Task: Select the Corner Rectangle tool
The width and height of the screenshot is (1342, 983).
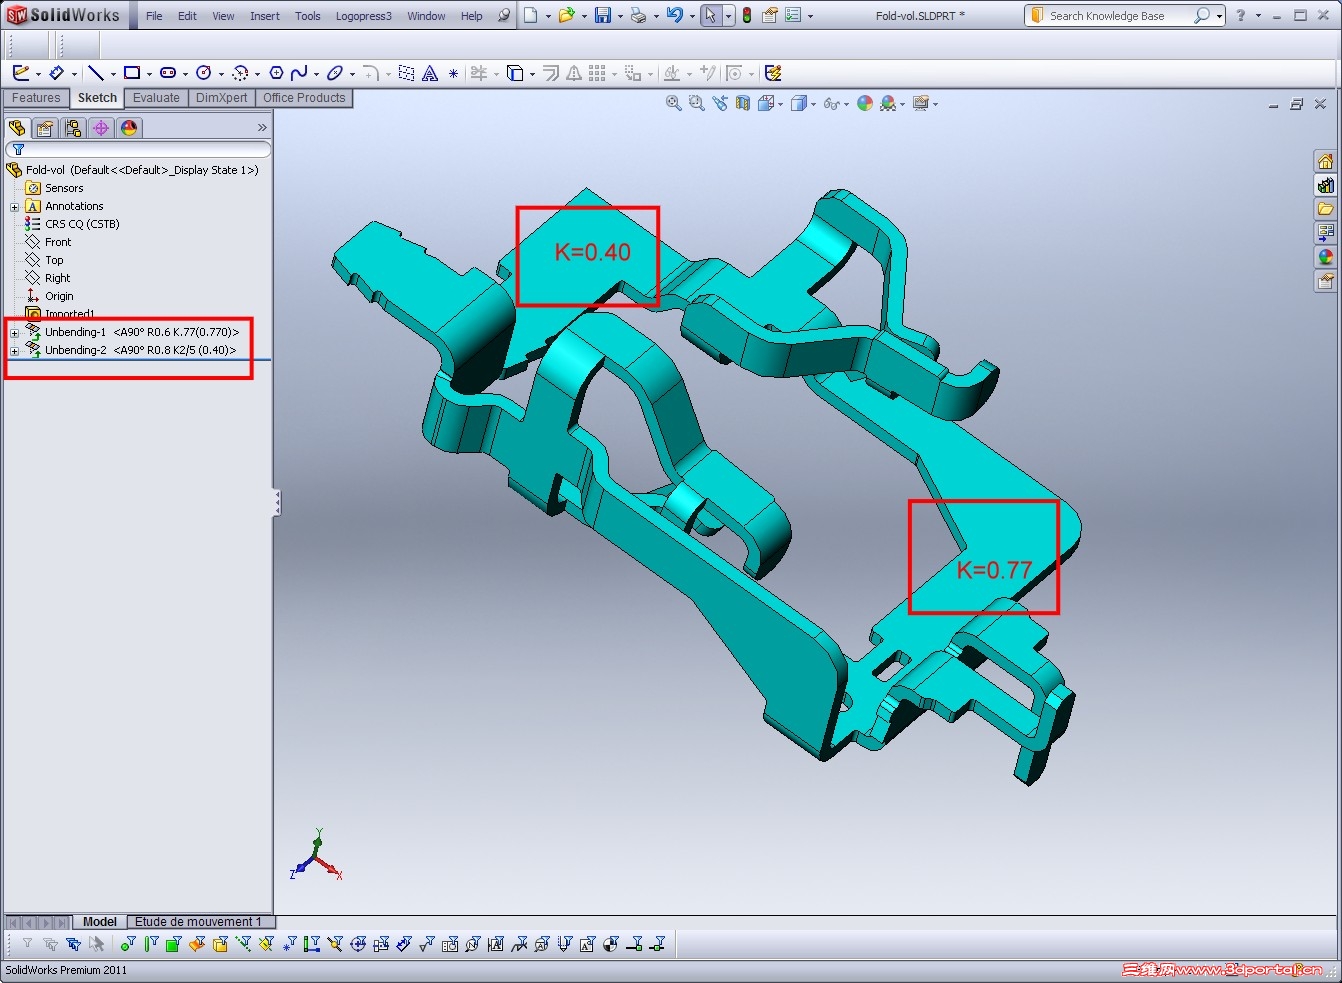Action: (131, 73)
